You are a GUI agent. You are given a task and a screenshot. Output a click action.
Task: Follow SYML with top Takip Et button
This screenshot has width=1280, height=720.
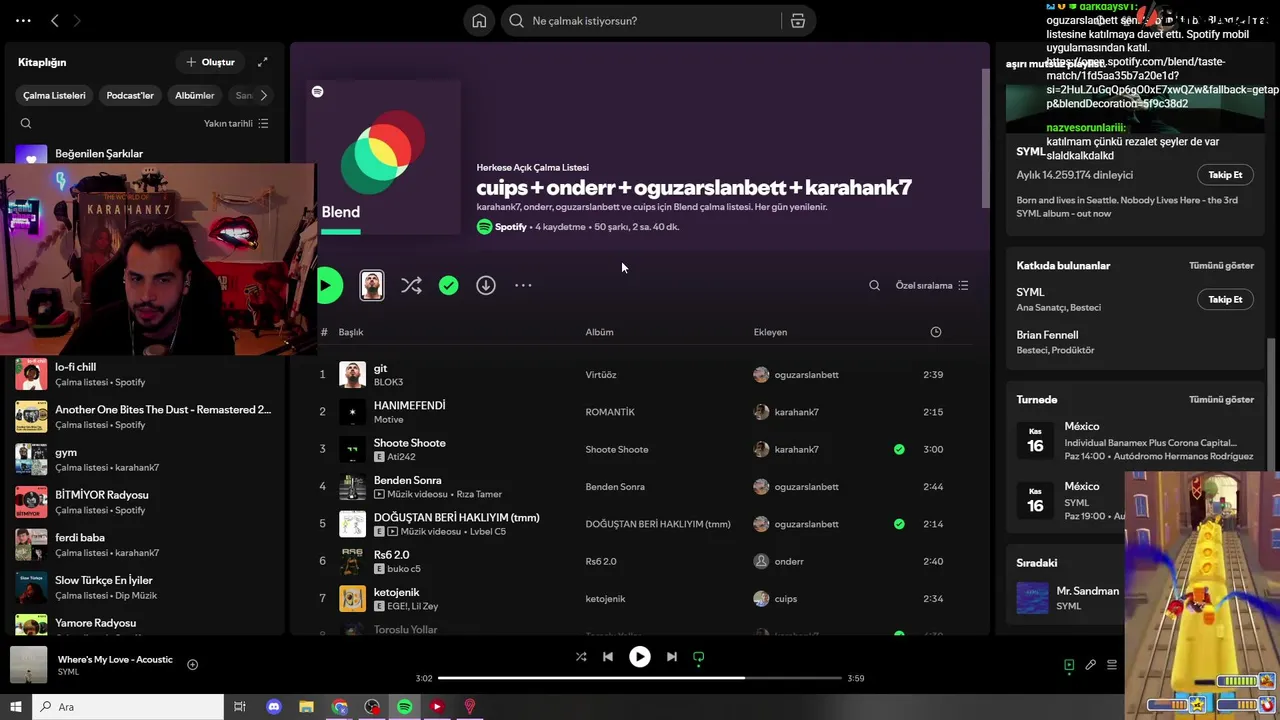click(x=1225, y=175)
